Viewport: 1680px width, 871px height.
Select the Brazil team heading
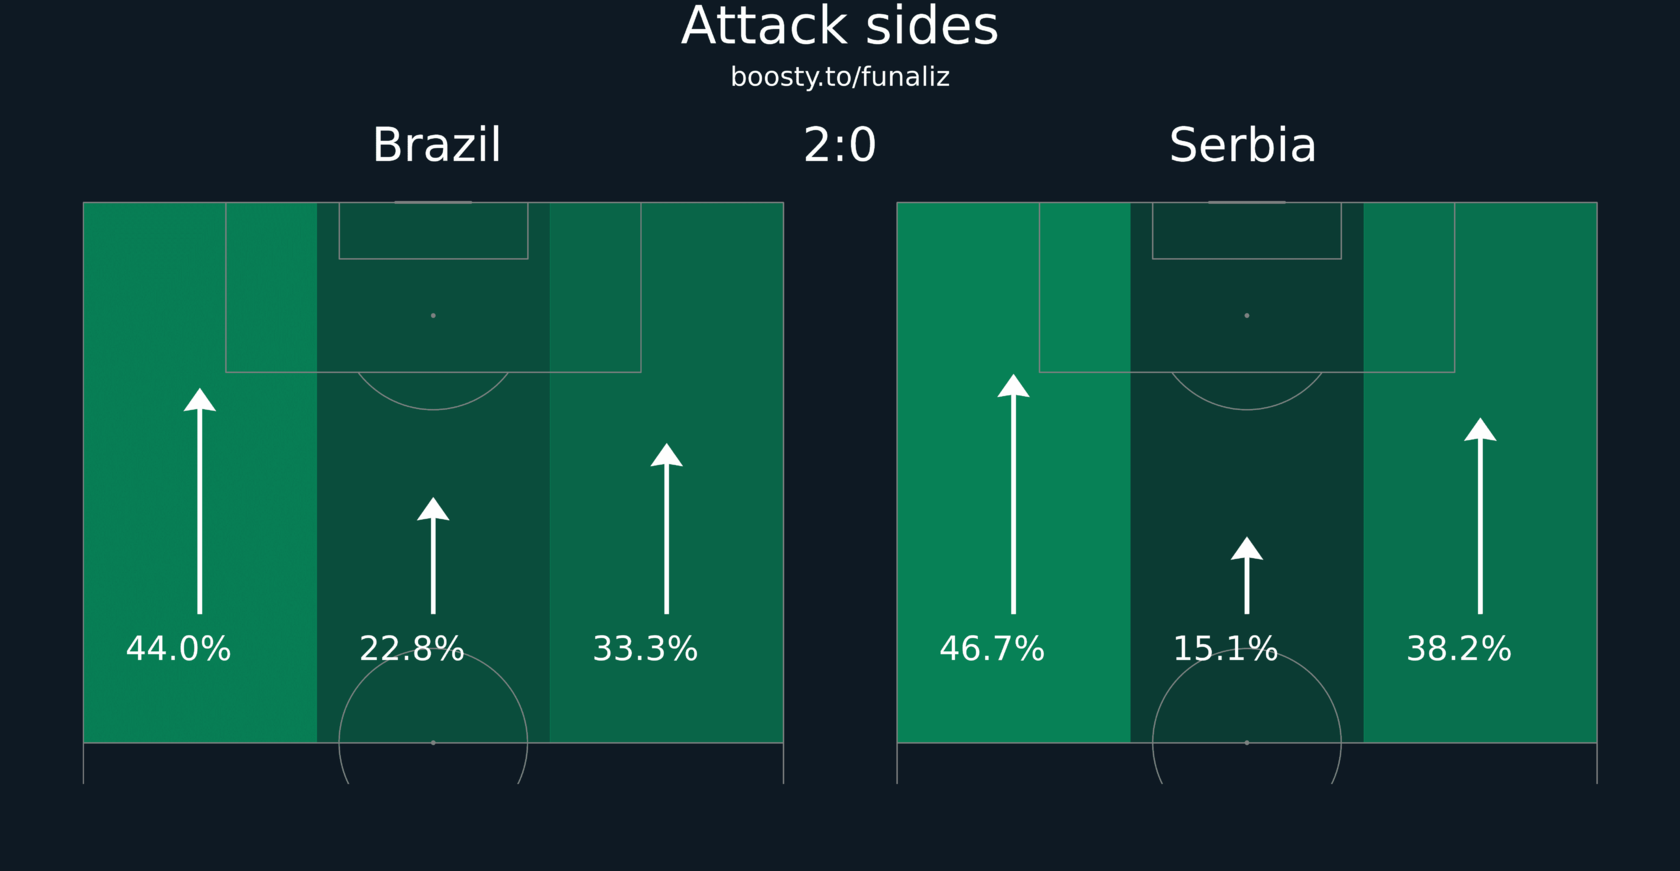click(437, 145)
